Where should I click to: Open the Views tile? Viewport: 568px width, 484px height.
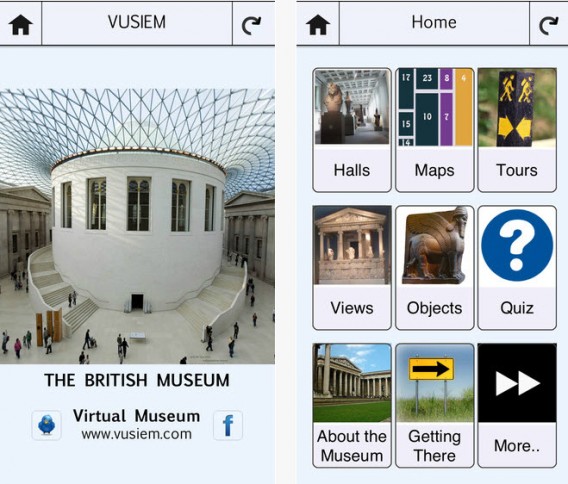click(352, 268)
